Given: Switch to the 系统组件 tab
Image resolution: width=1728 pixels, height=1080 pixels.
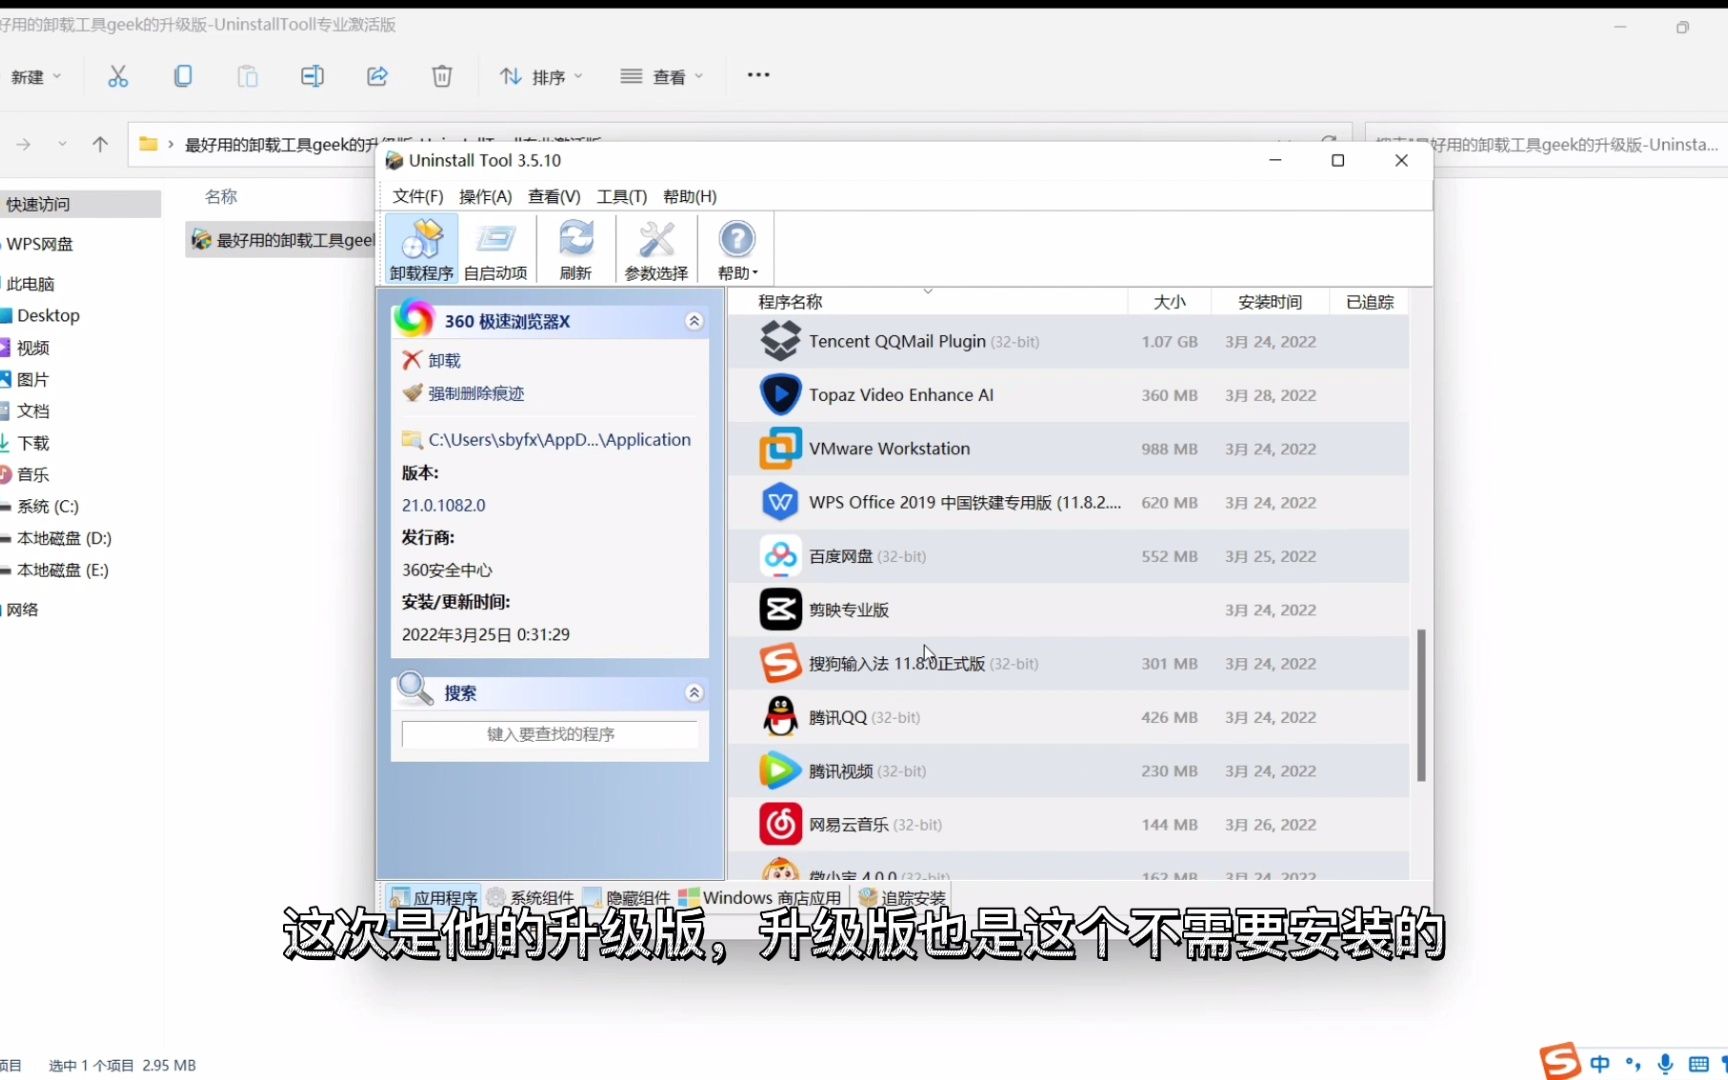Looking at the screenshot, I should (530, 897).
